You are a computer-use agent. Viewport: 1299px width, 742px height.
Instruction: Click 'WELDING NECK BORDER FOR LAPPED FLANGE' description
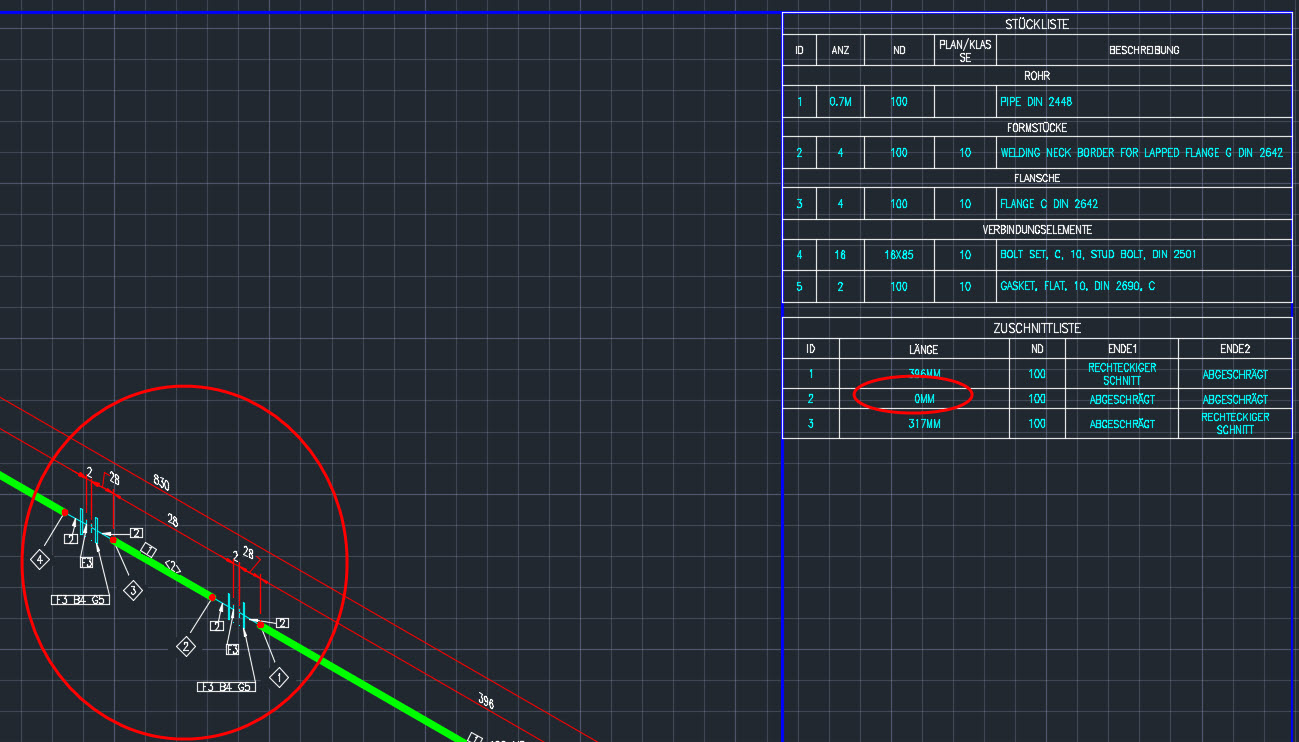[x=1141, y=153]
